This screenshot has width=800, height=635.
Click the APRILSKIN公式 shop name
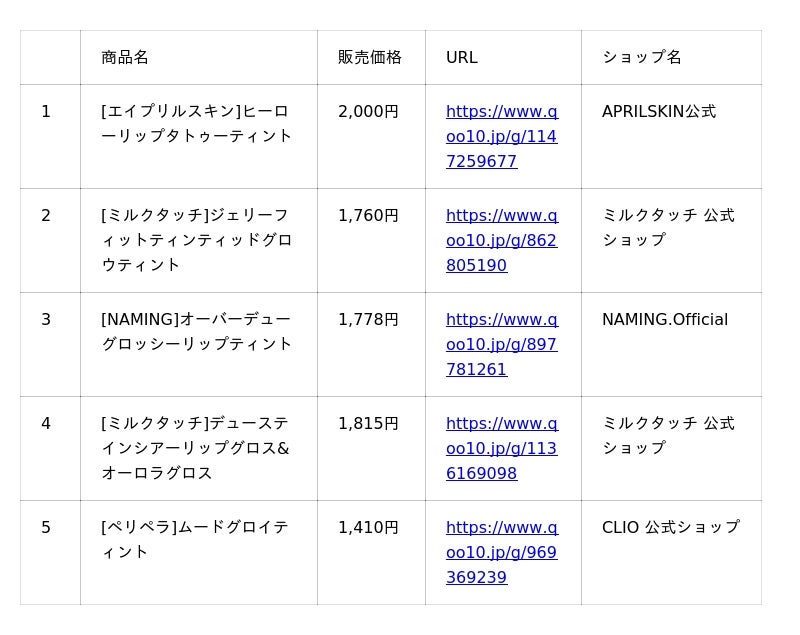pyautogui.click(x=659, y=112)
